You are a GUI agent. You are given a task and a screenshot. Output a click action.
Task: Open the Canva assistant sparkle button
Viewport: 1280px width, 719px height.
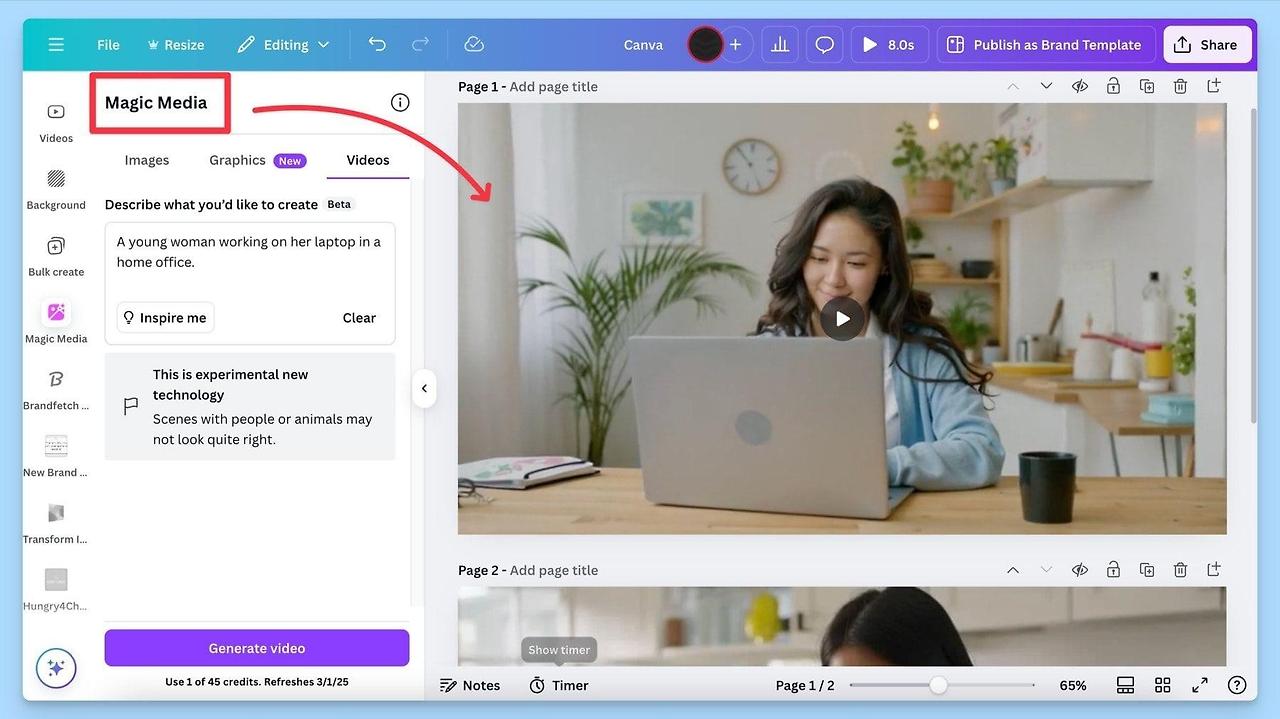tap(56, 669)
